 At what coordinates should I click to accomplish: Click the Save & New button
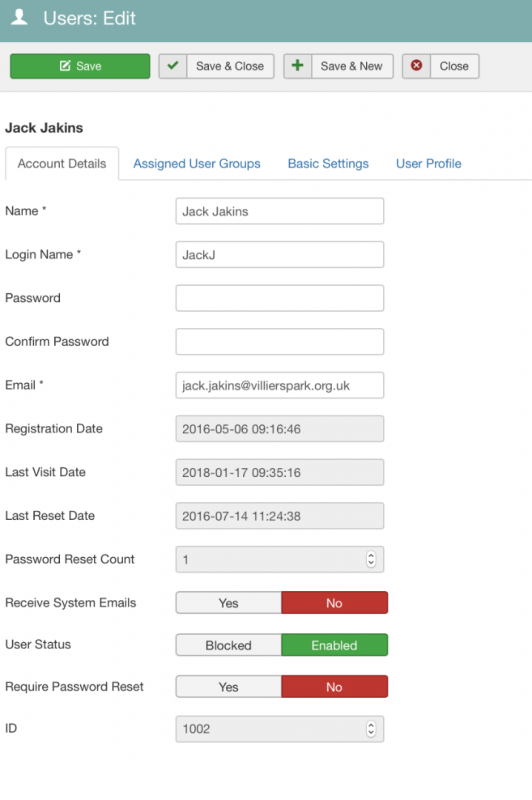[338, 66]
